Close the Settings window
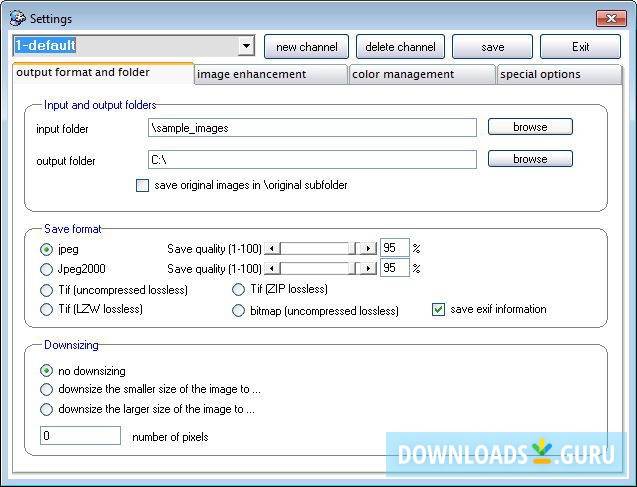Image resolution: width=637 pixels, height=487 pixels. click(611, 18)
